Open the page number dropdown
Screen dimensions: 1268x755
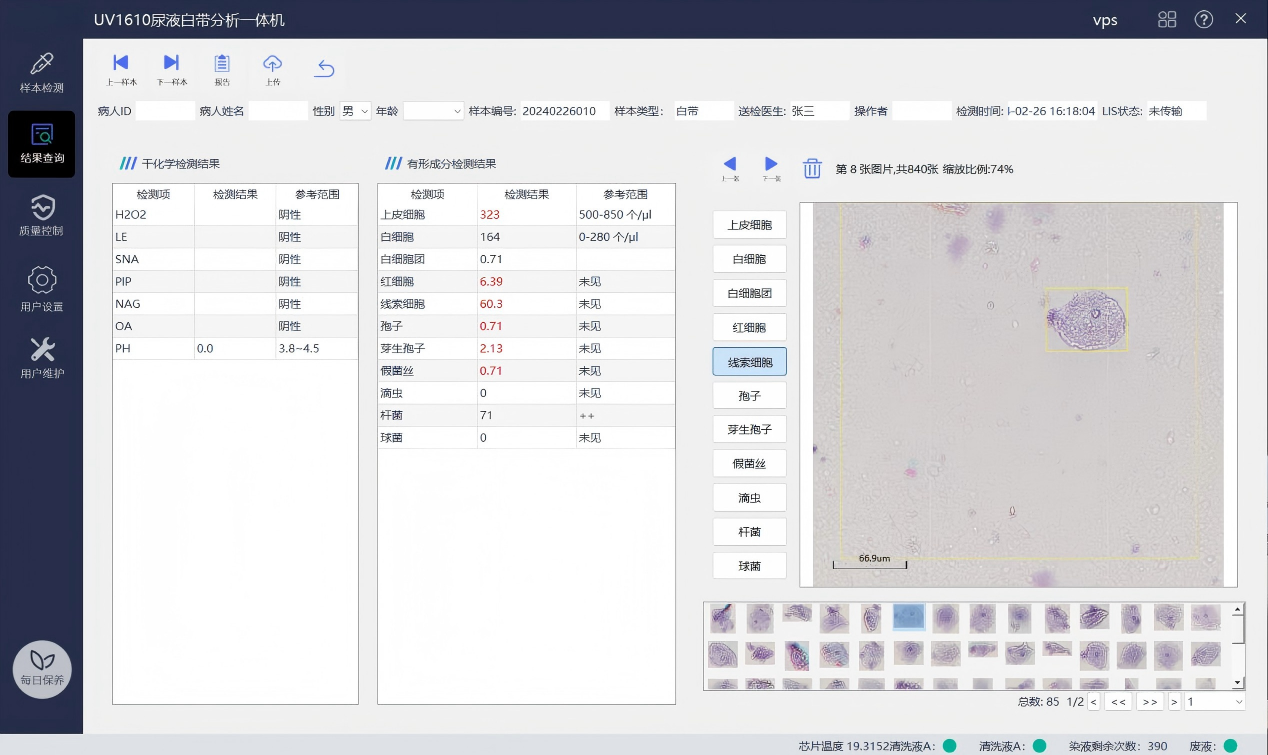coord(1215,702)
